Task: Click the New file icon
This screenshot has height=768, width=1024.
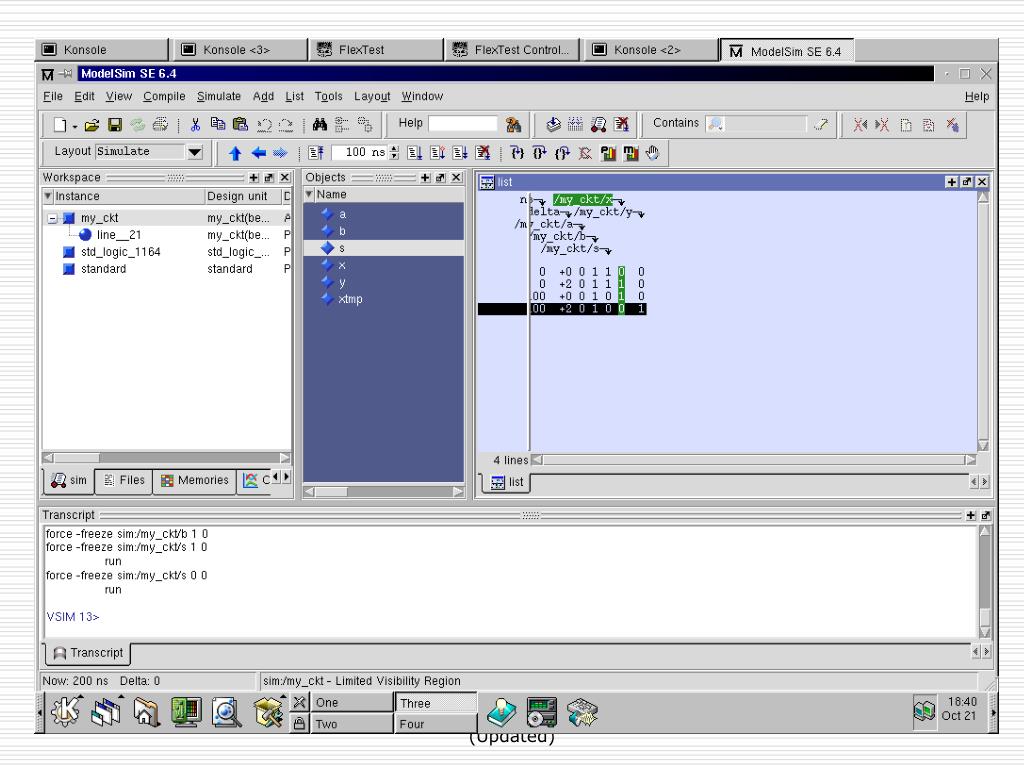Action: point(60,125)
